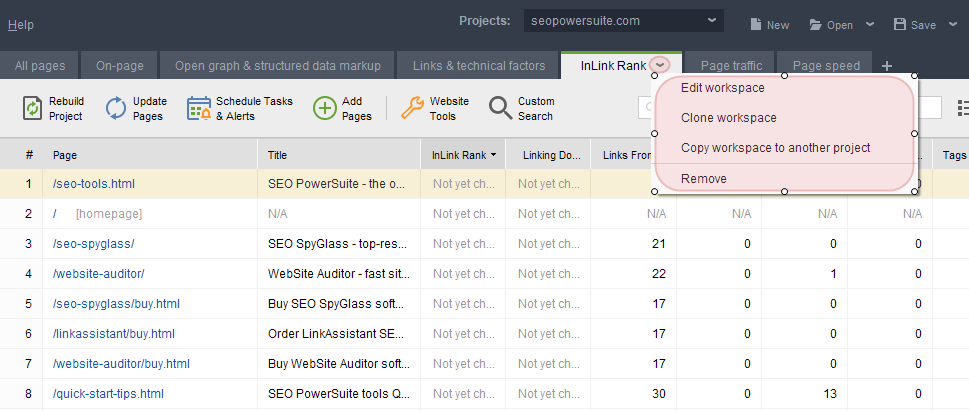Click the value 13 in quick-start-tips row
The width and height of the screenshot is (969, 411).
tap(831, 394)
